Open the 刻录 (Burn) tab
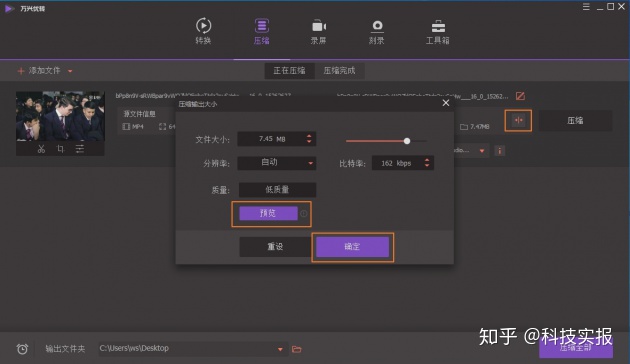Viewport: 630px width, 364px height. tap(376, 31)
